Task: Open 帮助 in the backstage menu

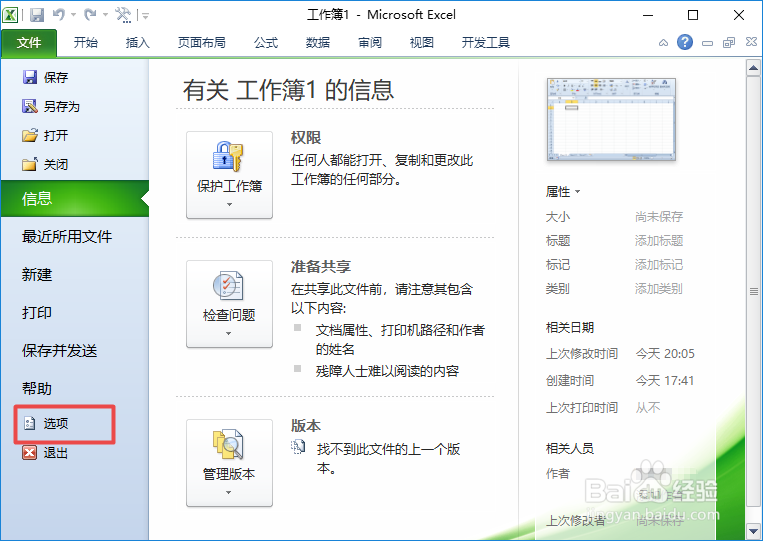Action: (x=36, y=389)
